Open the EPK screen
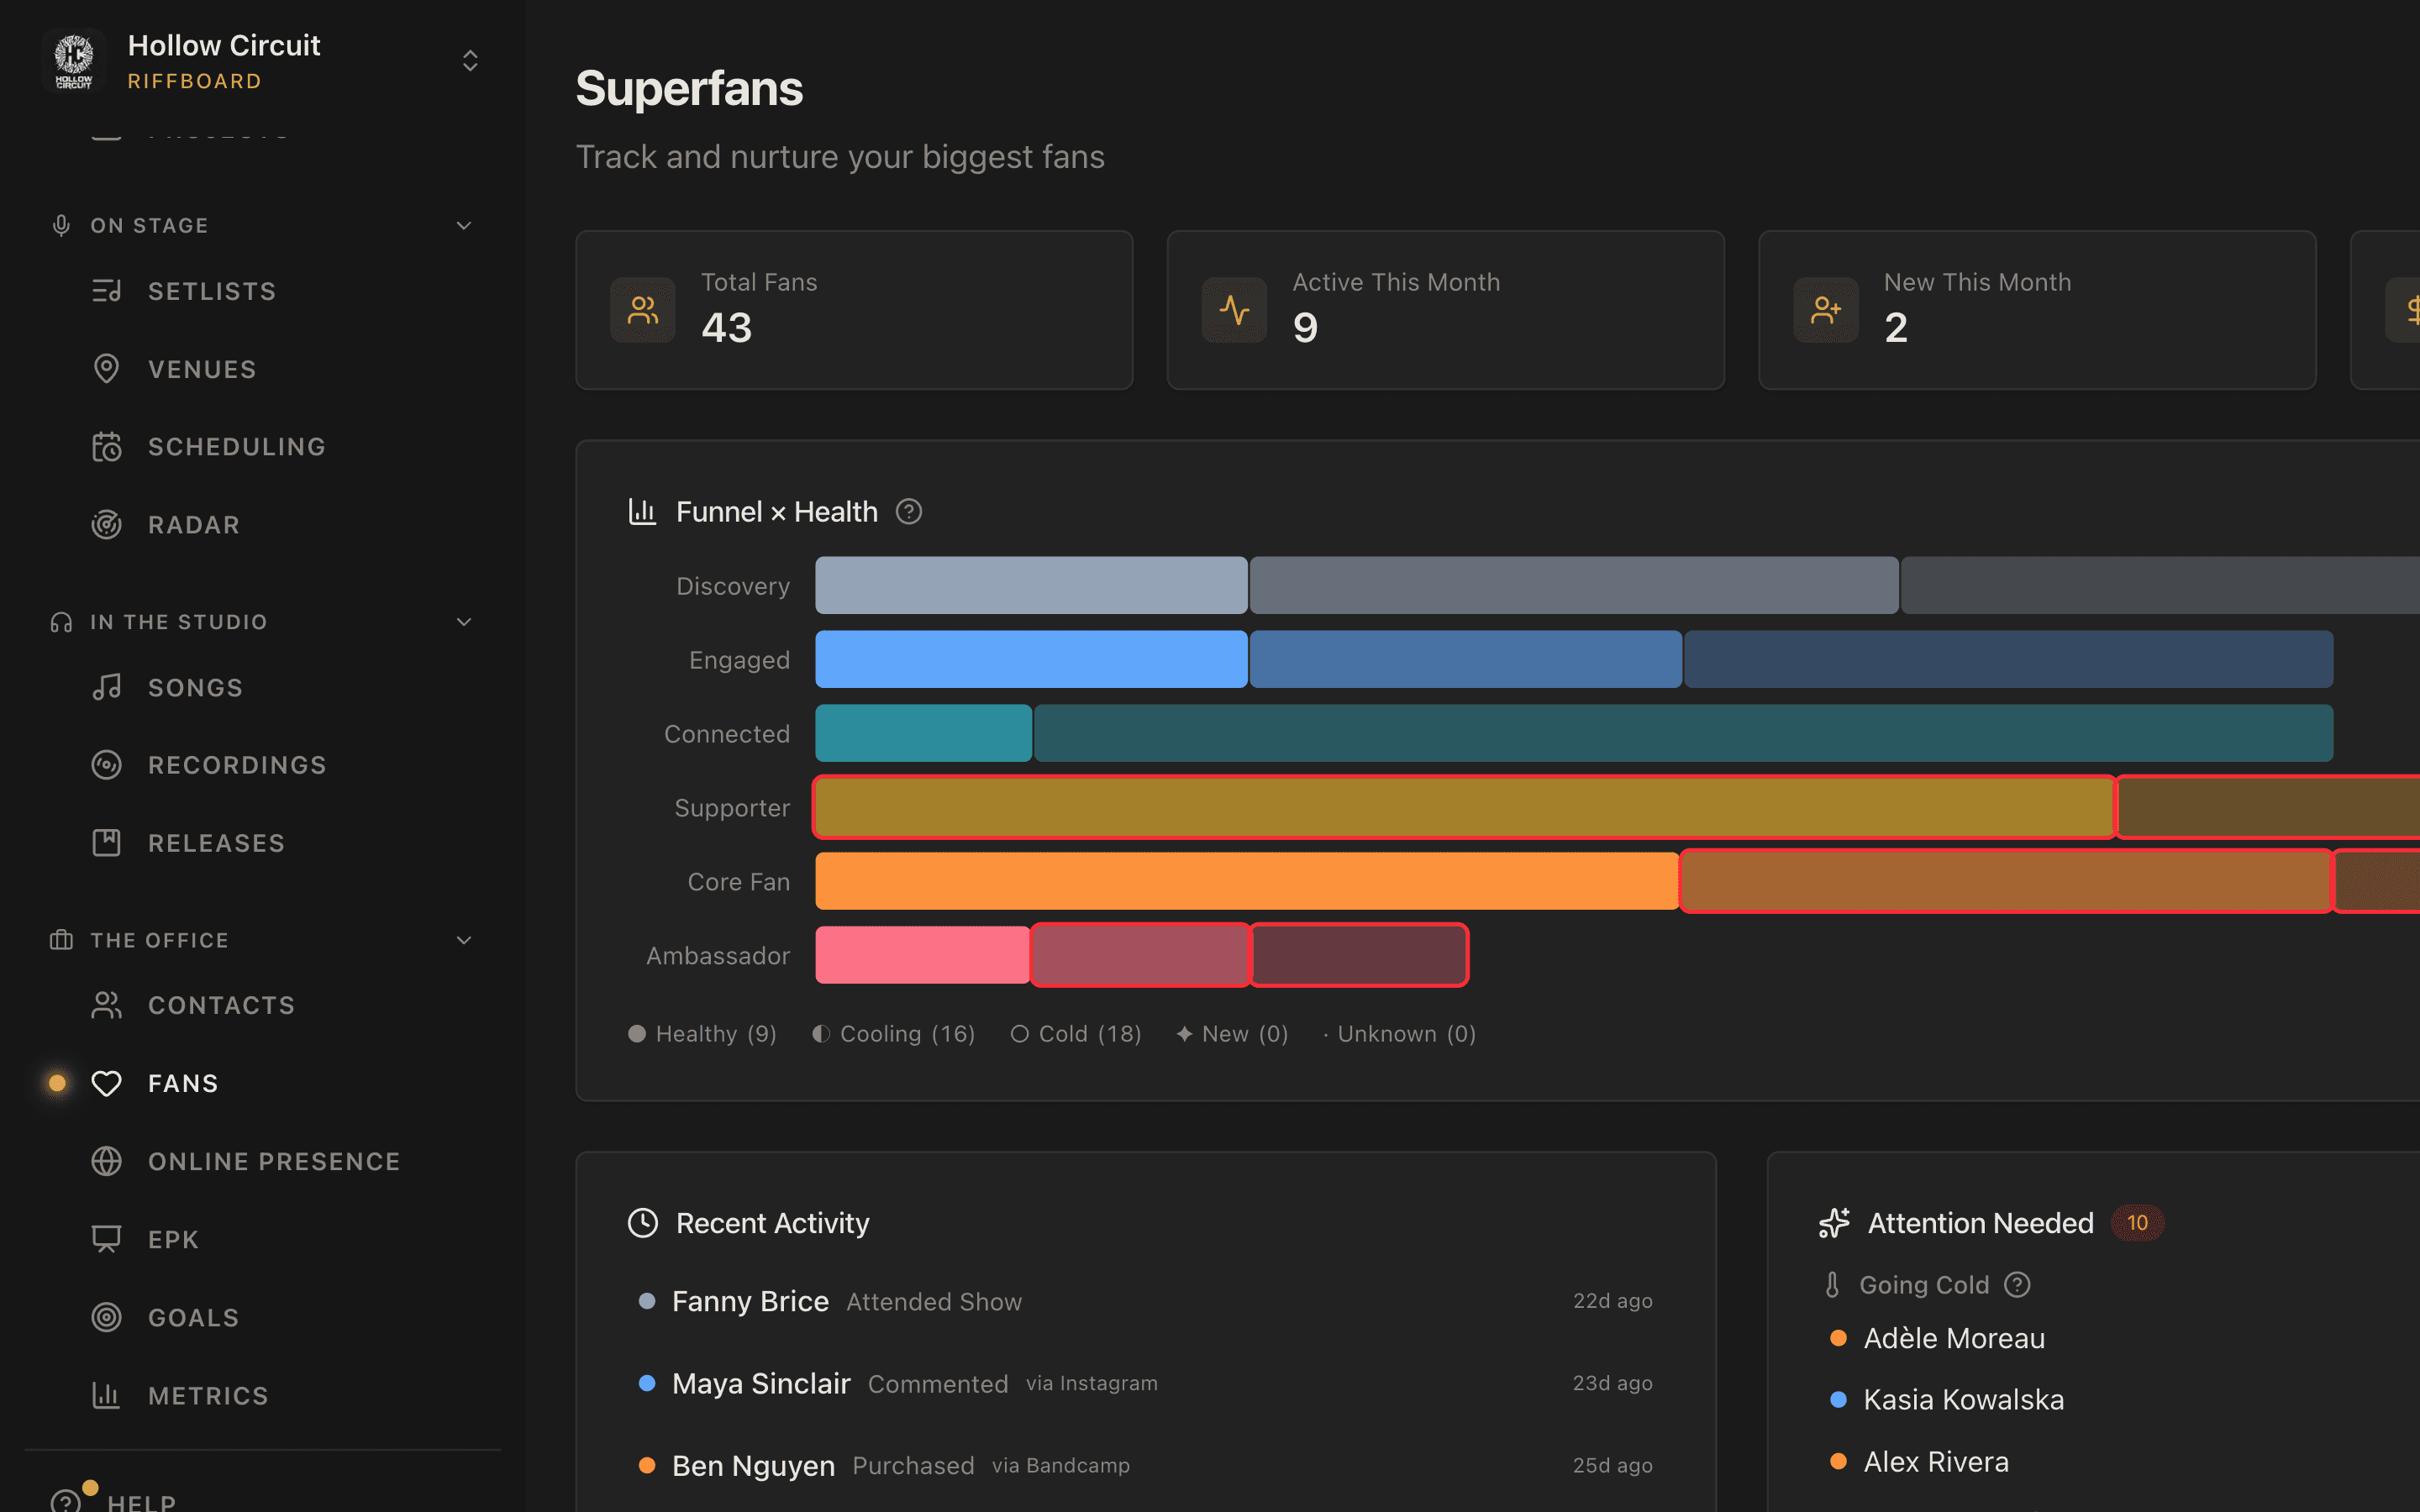 pos(173,1239)
